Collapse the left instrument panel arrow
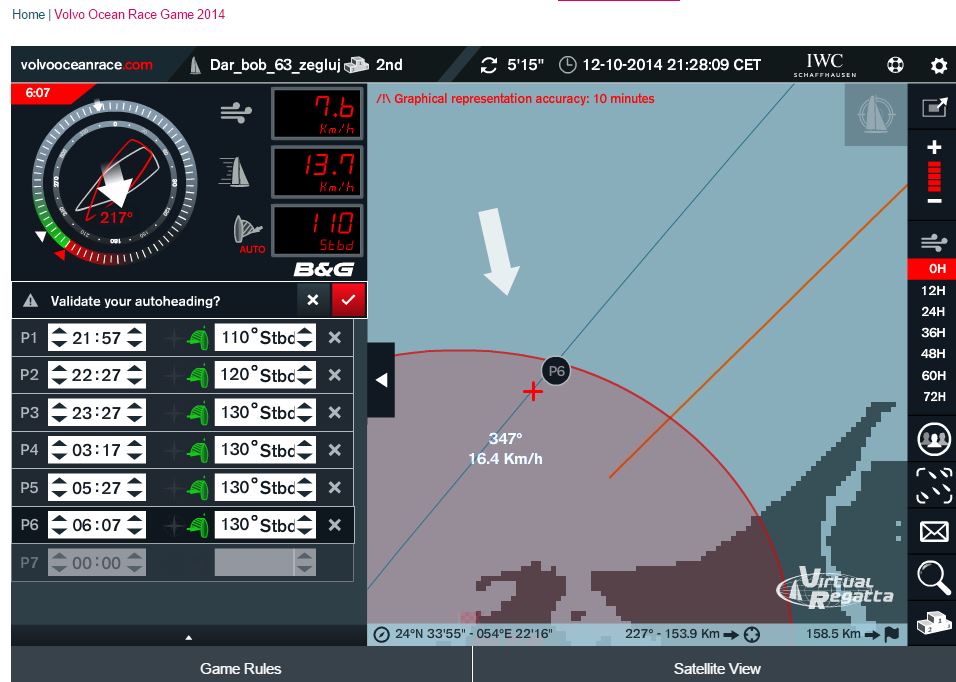Image resolution: width=956 pixels, height=682 pixels. click(381, 380)
